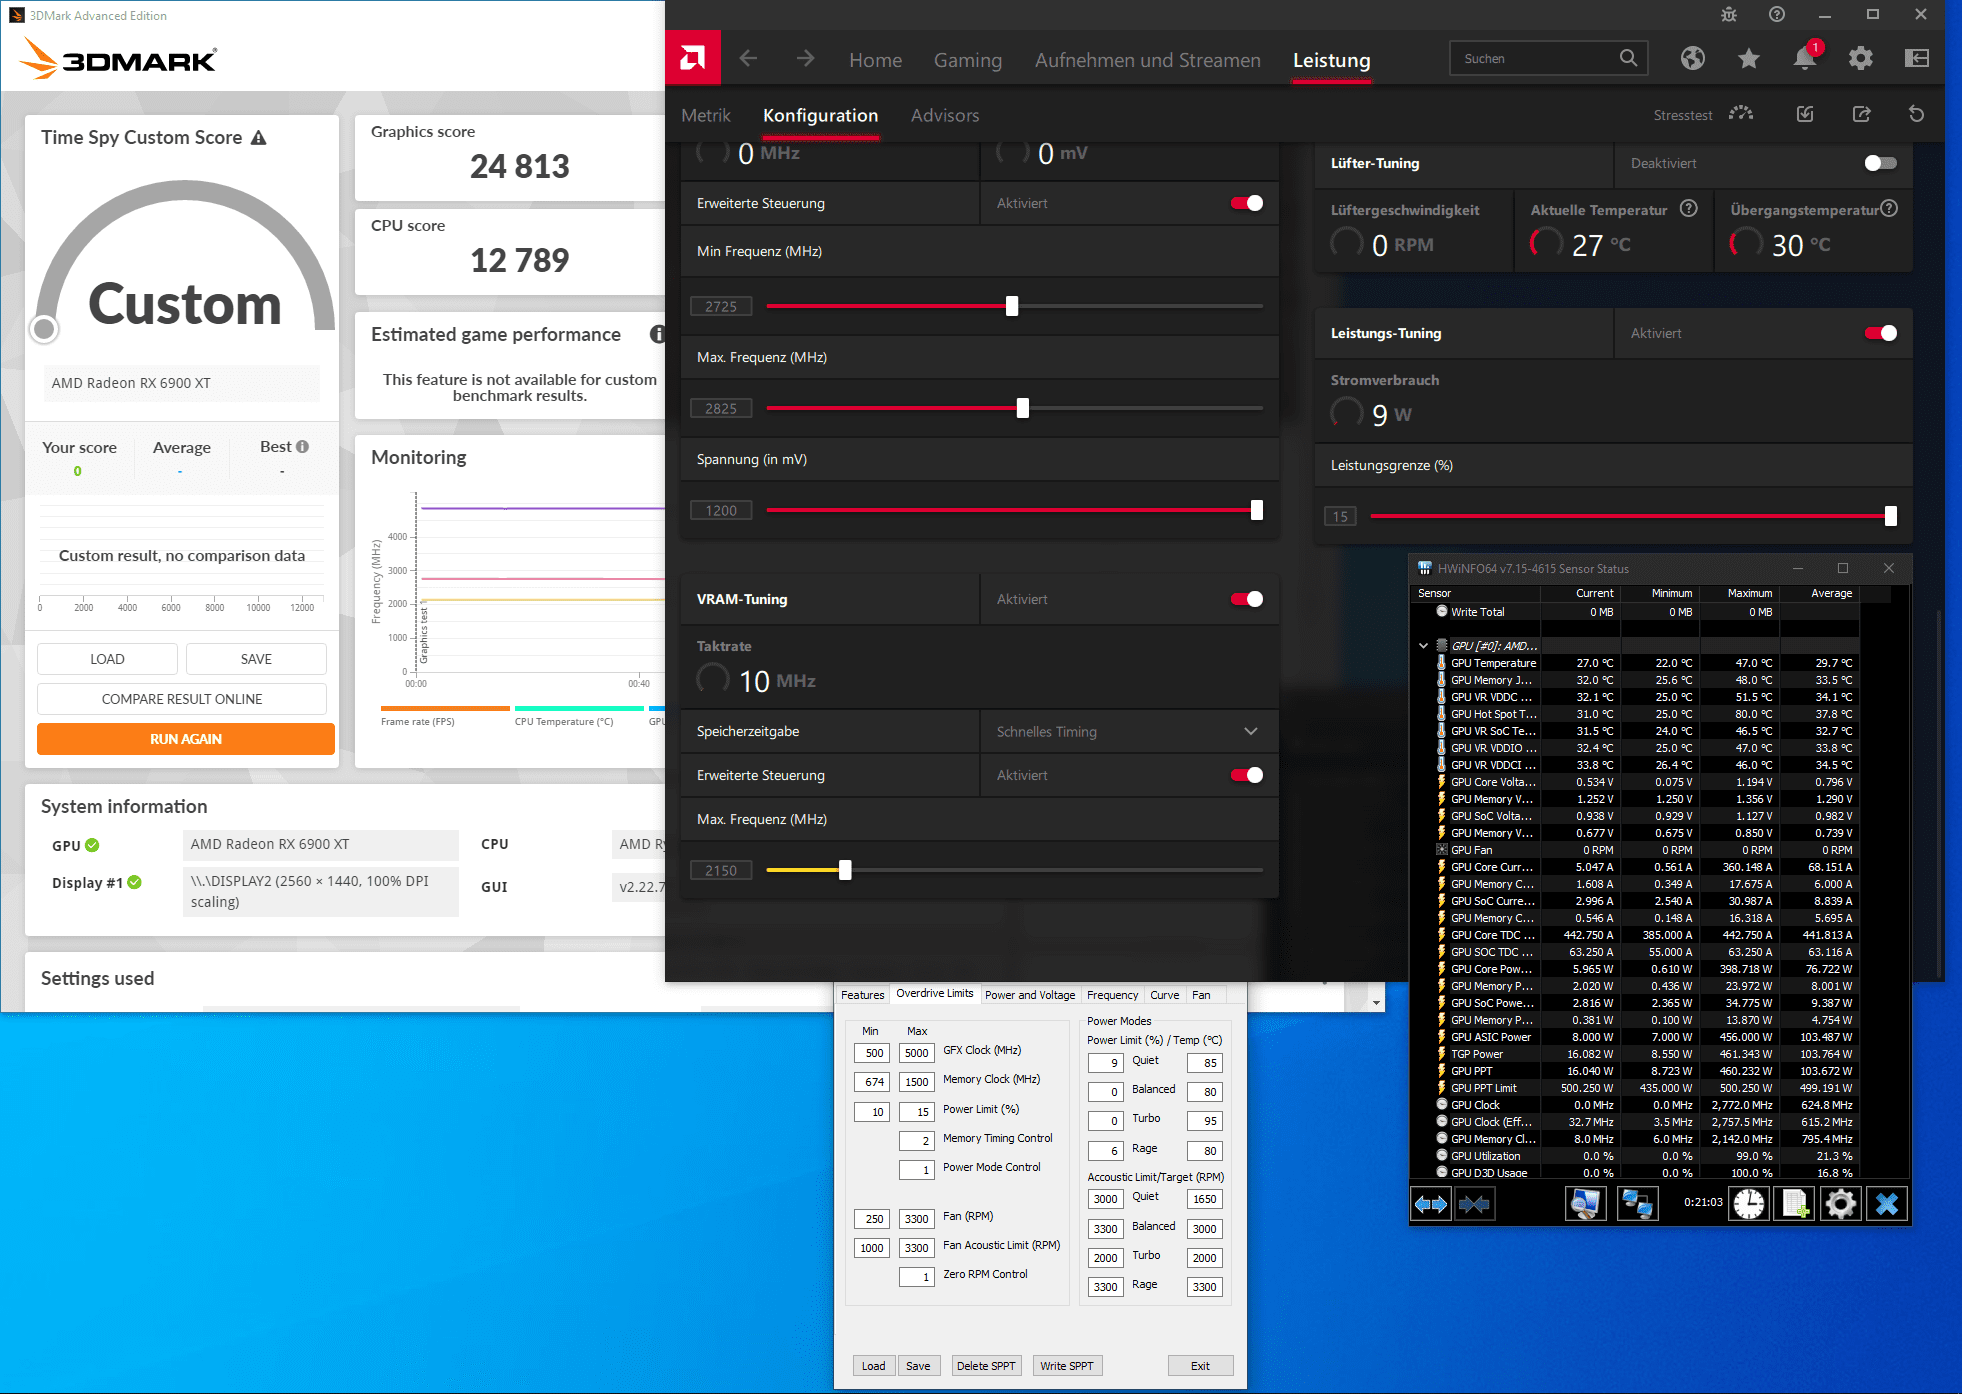Toggle Leistungs-Tuning switch off
Image resolution: width=1962 pixels, height=1394 pixels.
tap(1880, 333)
